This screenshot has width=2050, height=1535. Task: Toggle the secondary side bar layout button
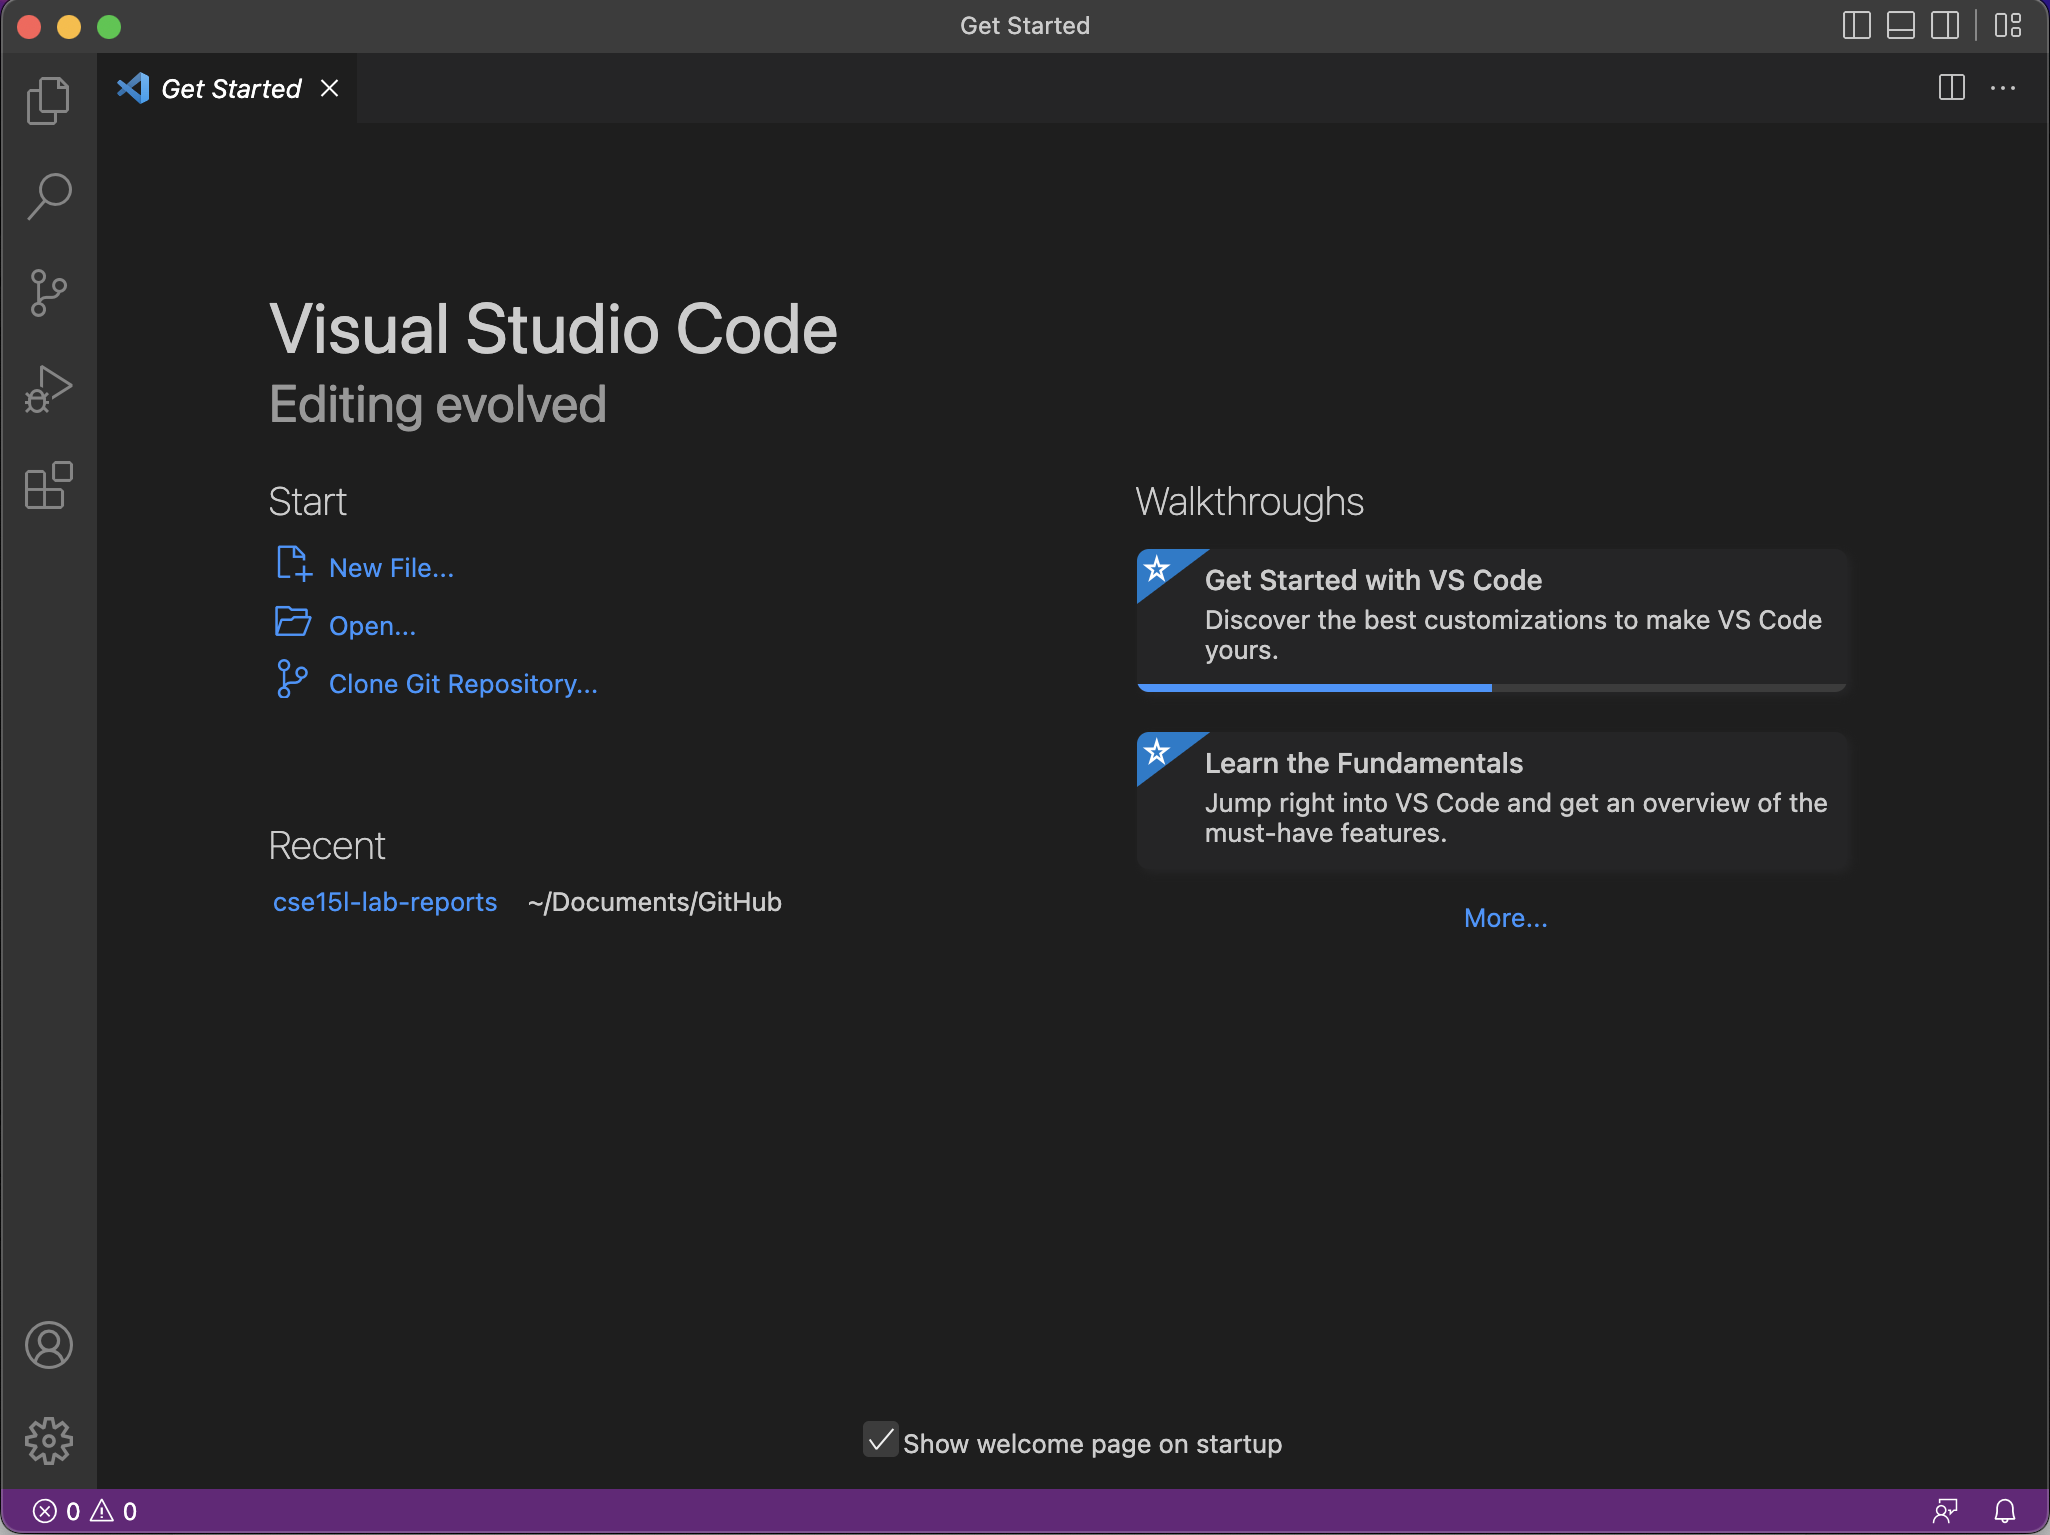[1944, 25]
